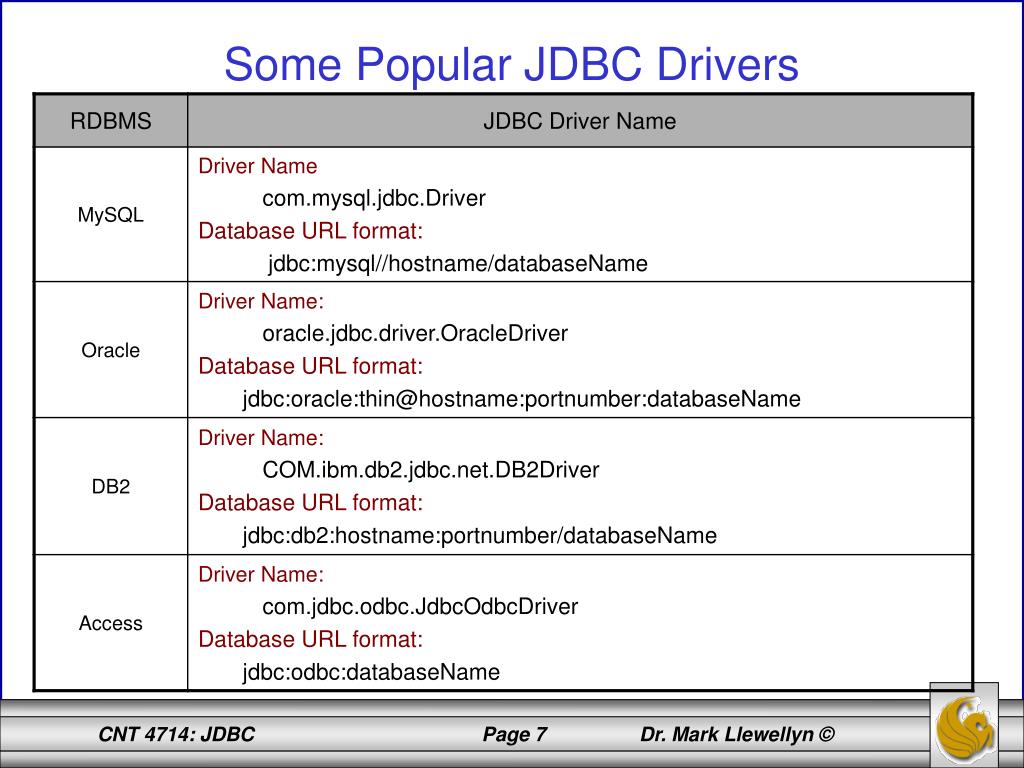Screen dimensions: 1024x768
Task: Select the 'Oracle' row label
Action: [x=110, y=350]
